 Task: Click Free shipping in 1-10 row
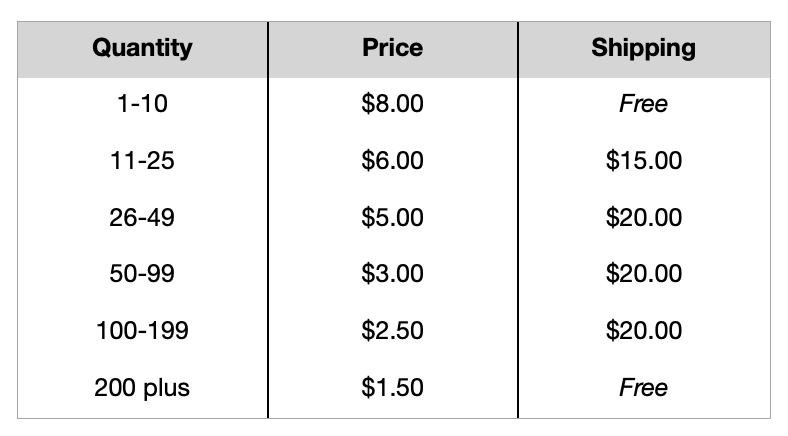tap(643, 104)
